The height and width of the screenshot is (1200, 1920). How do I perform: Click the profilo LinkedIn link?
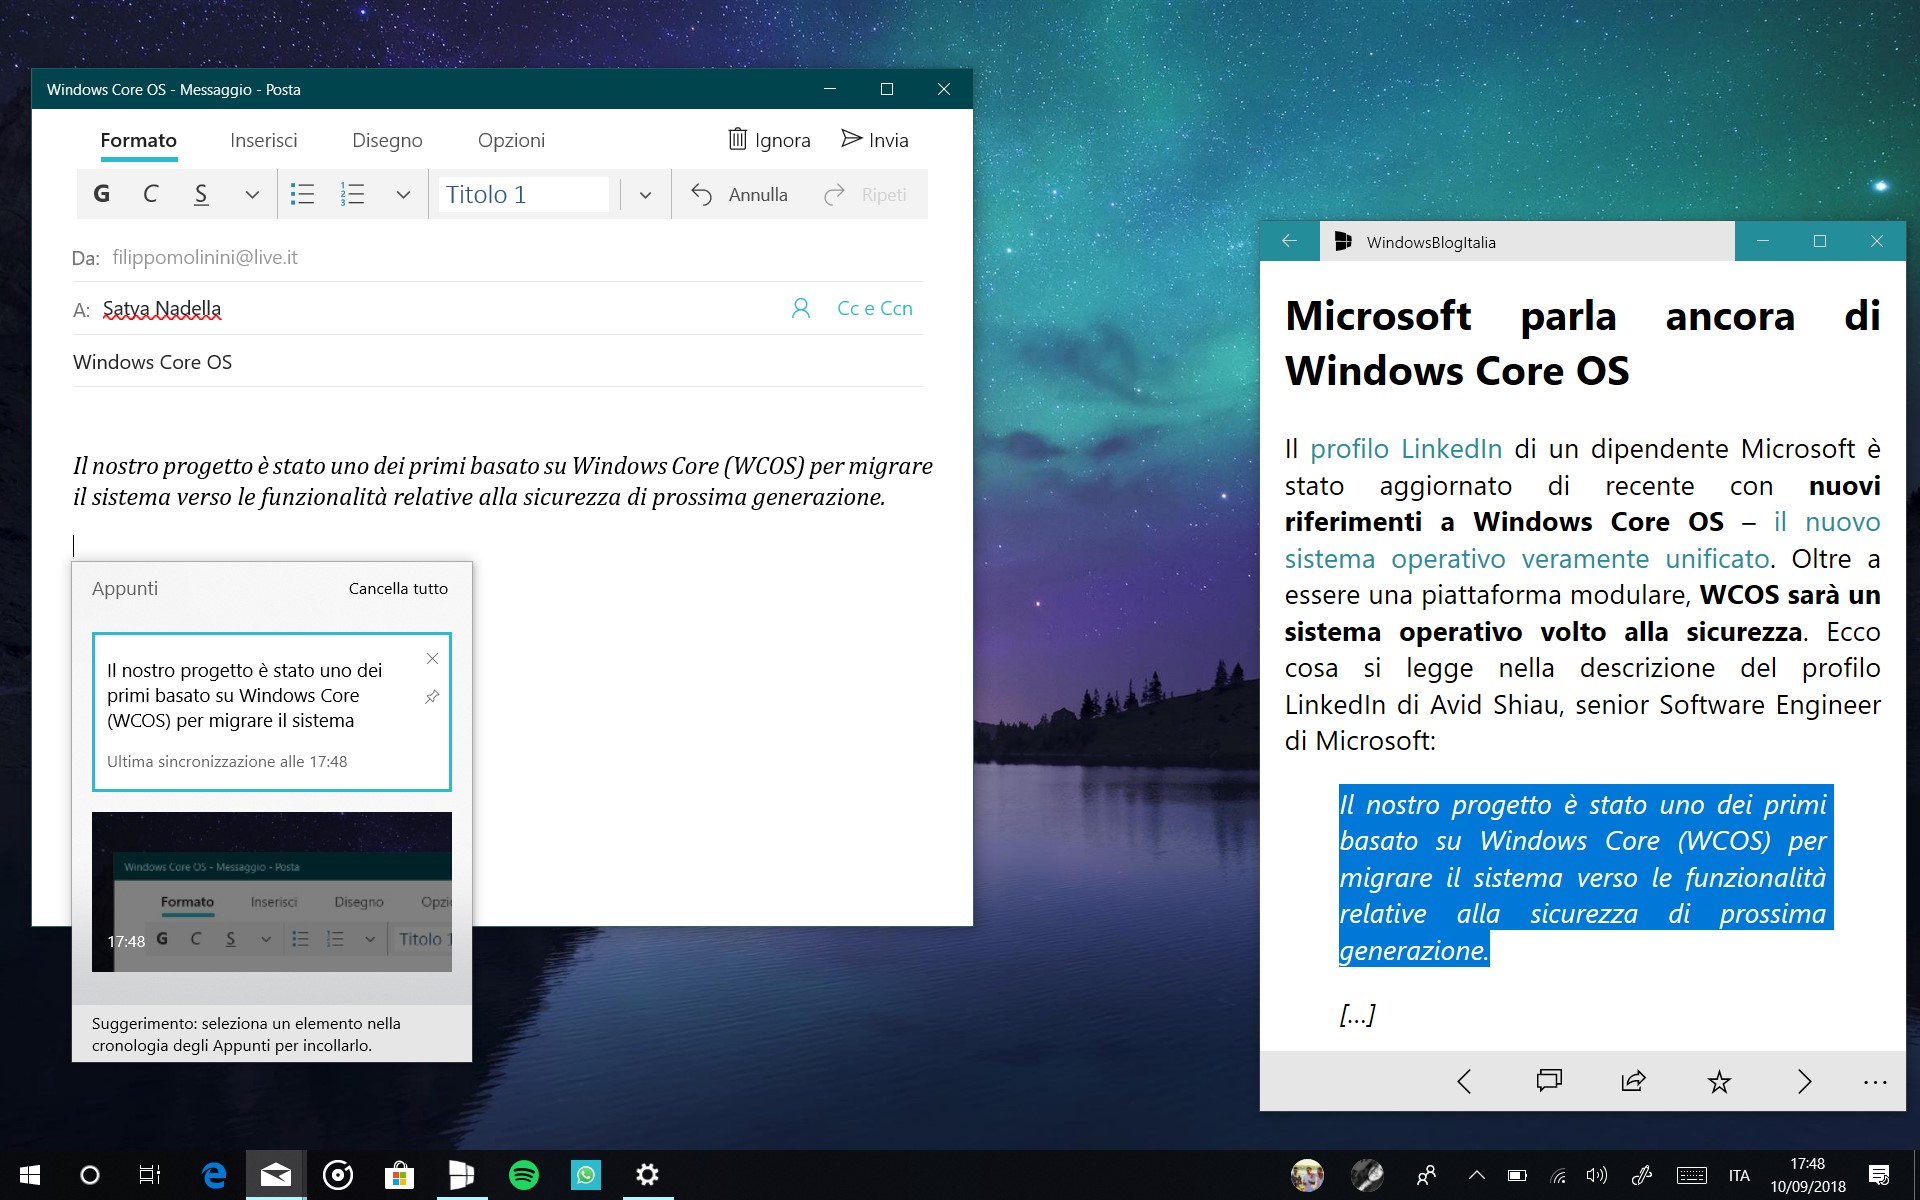pos(1406,447)
